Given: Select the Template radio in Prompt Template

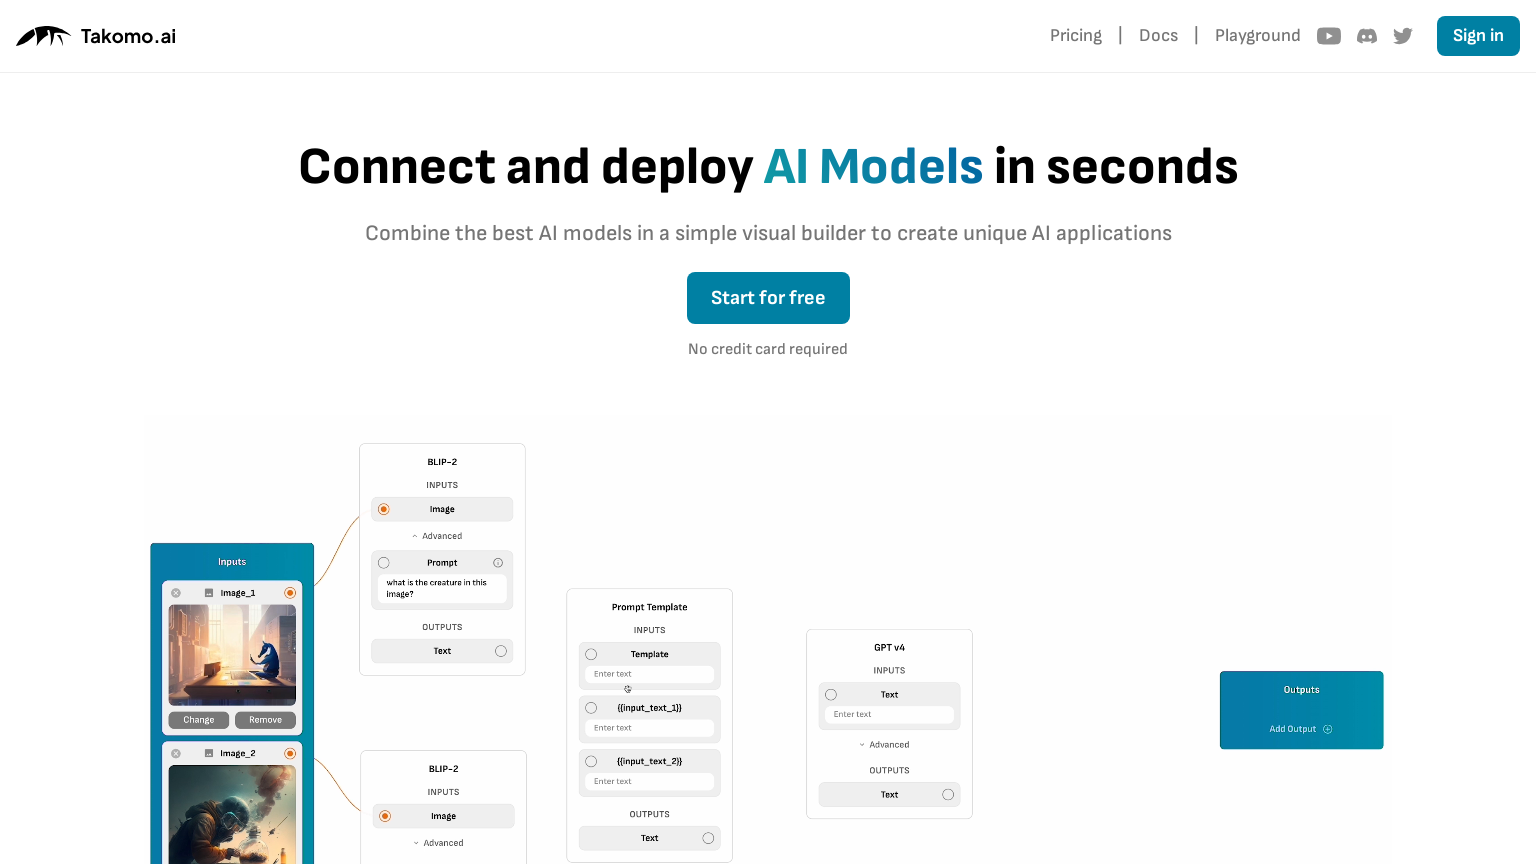Looking at the screenshot, I should [x=591, y=654].
